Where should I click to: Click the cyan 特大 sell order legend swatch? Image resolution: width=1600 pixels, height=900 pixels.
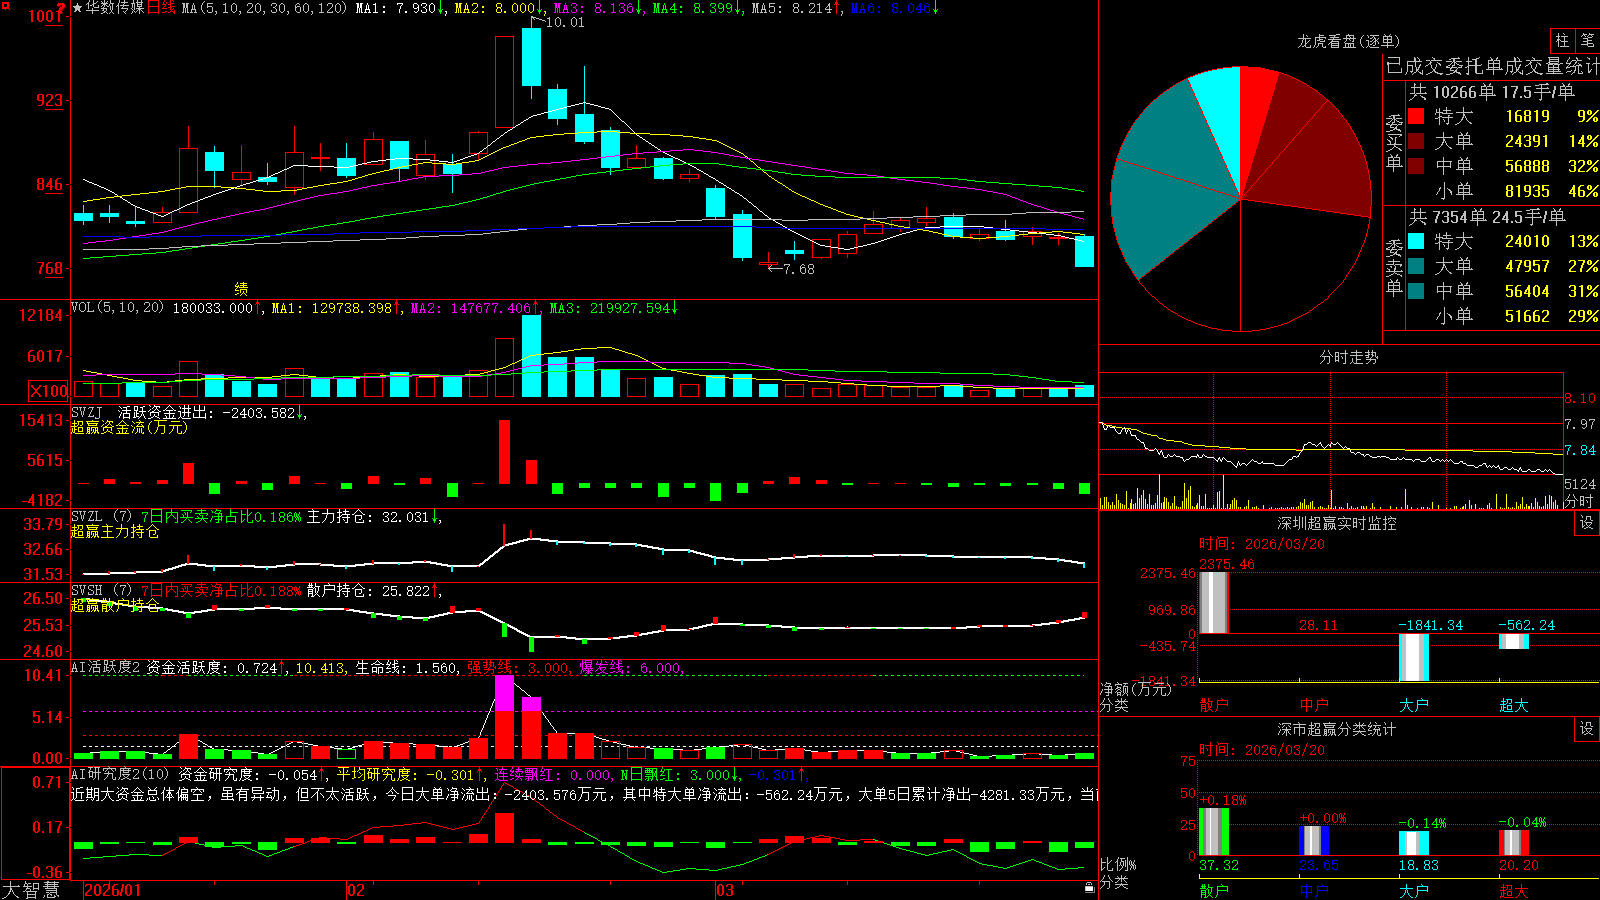[x=1416, y=241]
